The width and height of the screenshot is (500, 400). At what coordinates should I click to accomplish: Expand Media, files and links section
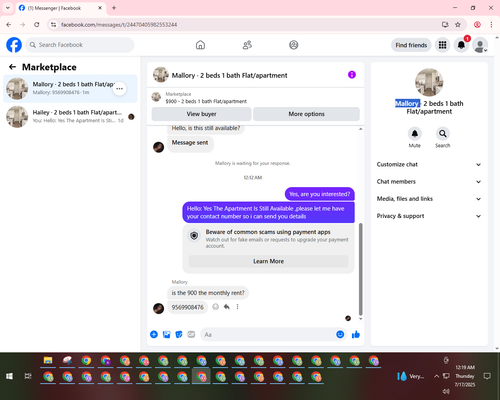(429, 199)
